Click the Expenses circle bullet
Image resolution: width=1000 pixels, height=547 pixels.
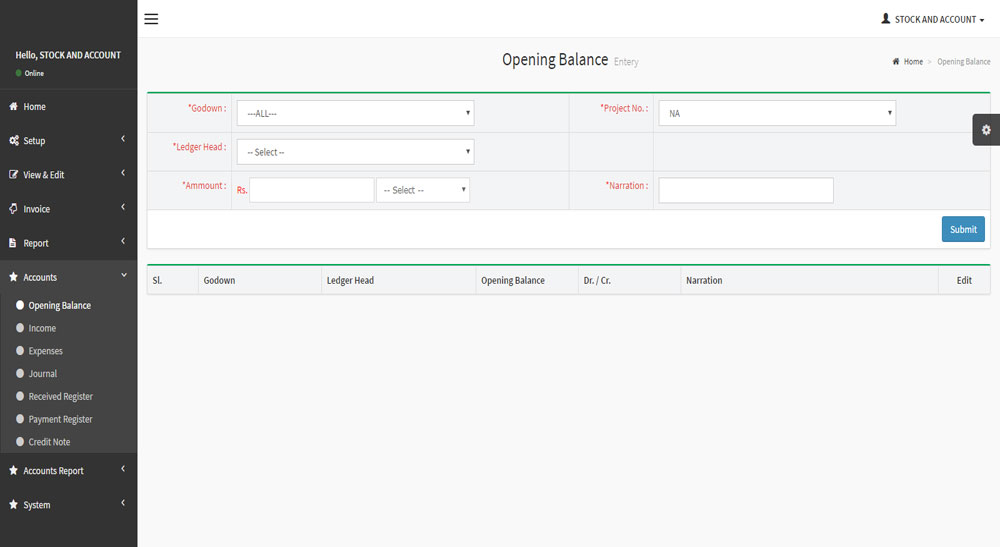20,351
